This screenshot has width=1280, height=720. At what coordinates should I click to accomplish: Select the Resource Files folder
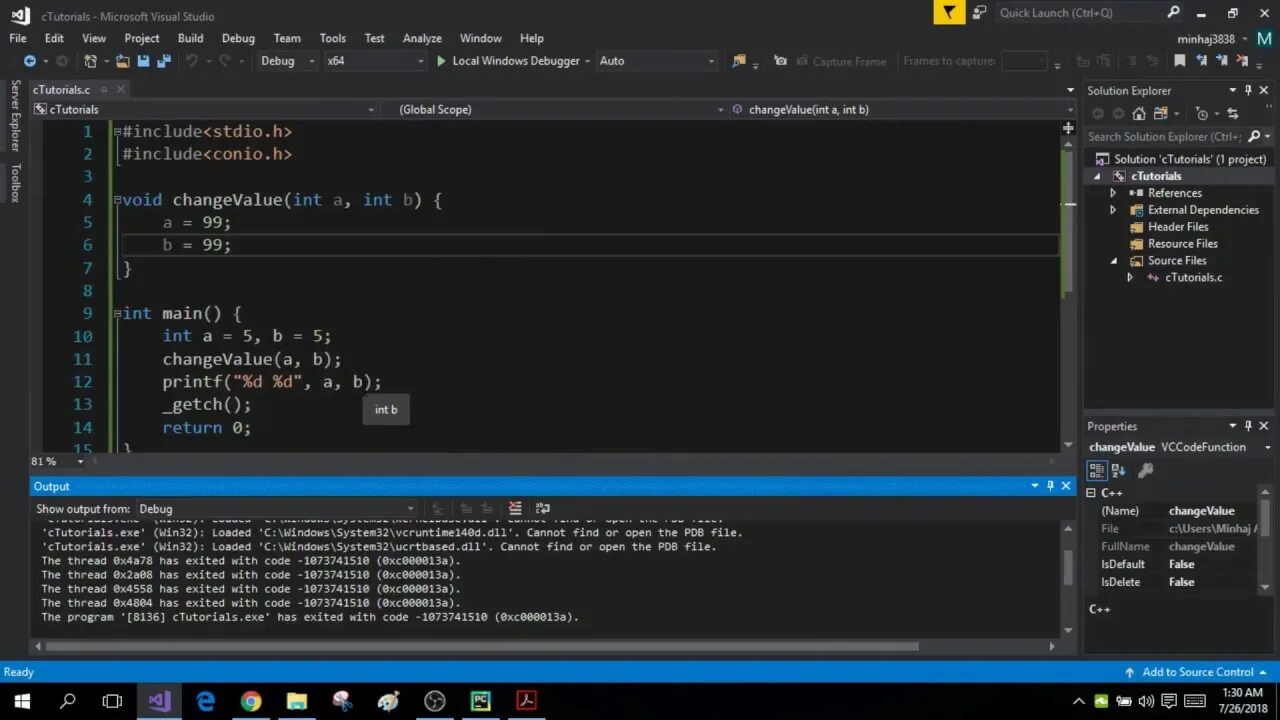(1183, 244)
